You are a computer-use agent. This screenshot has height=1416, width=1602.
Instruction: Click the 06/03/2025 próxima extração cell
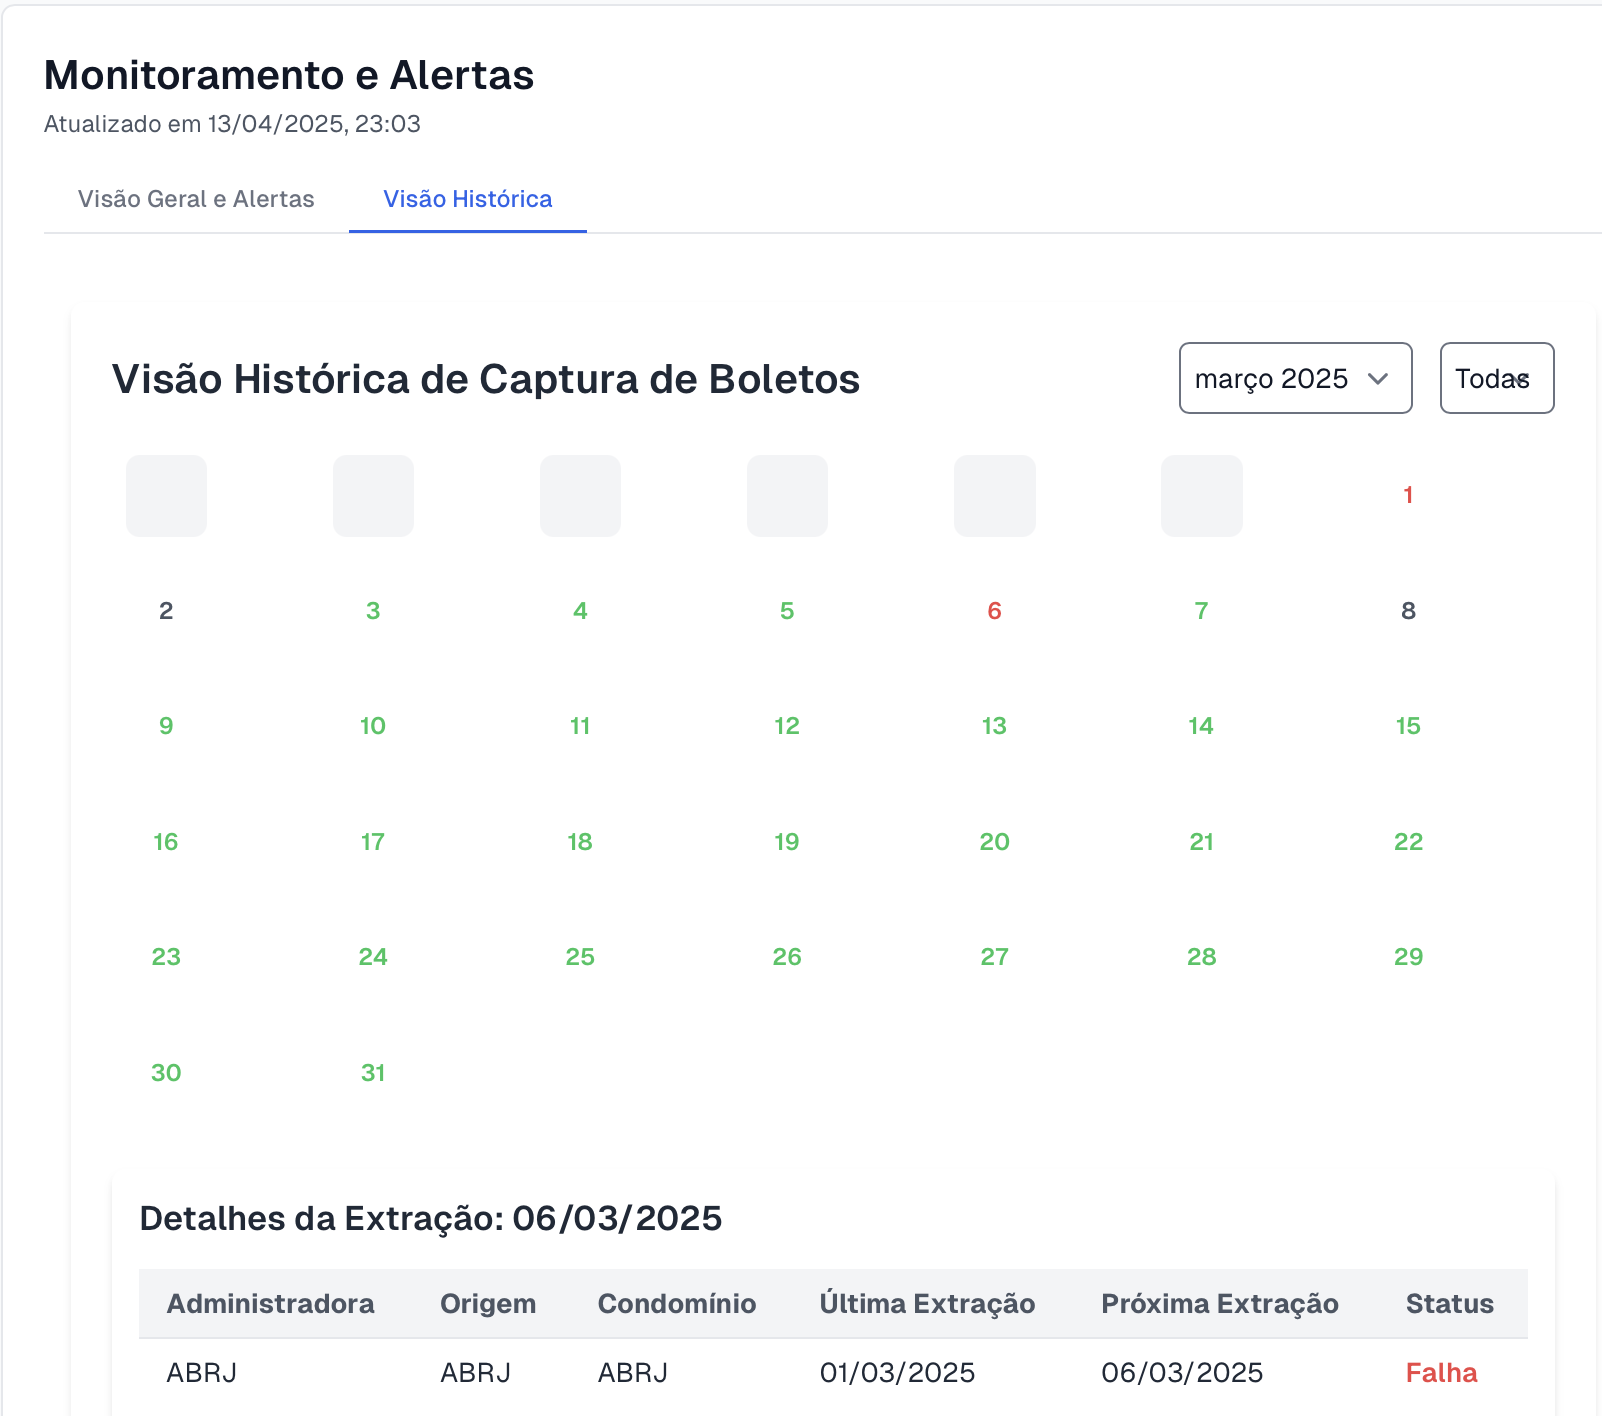point(1182,1373)
